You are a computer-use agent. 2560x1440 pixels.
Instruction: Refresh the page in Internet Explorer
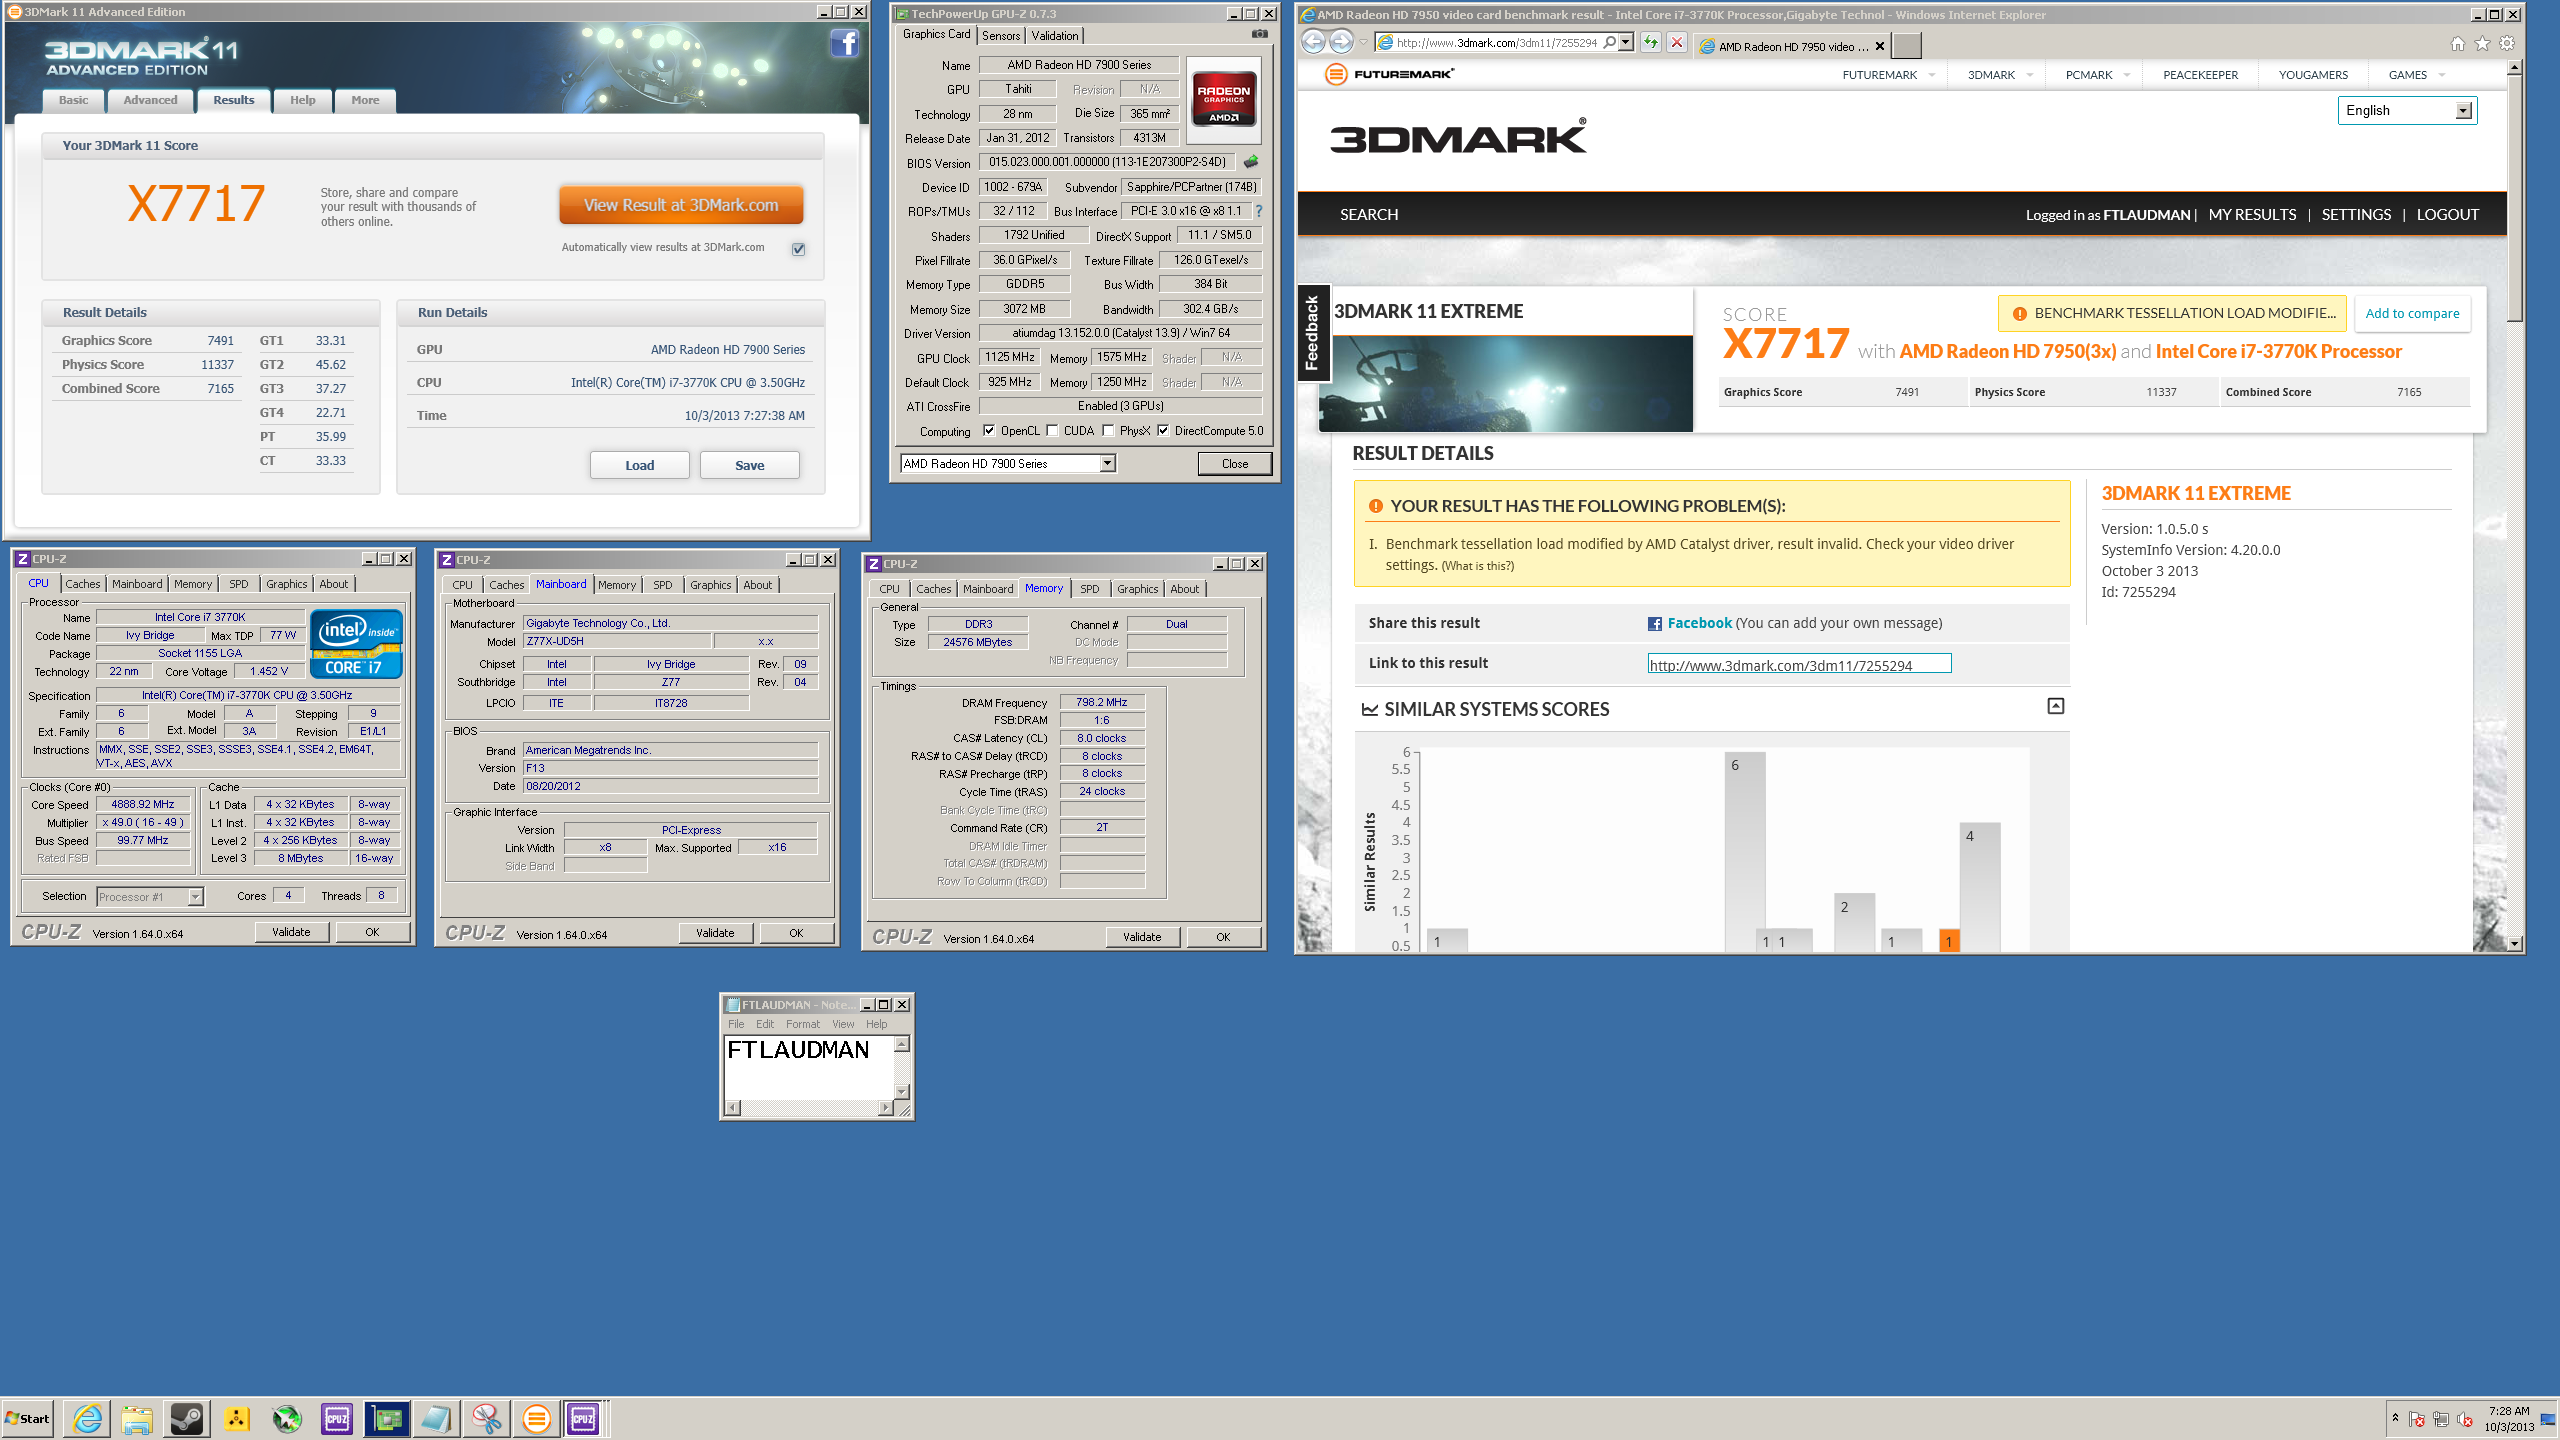coord(1651,43)
